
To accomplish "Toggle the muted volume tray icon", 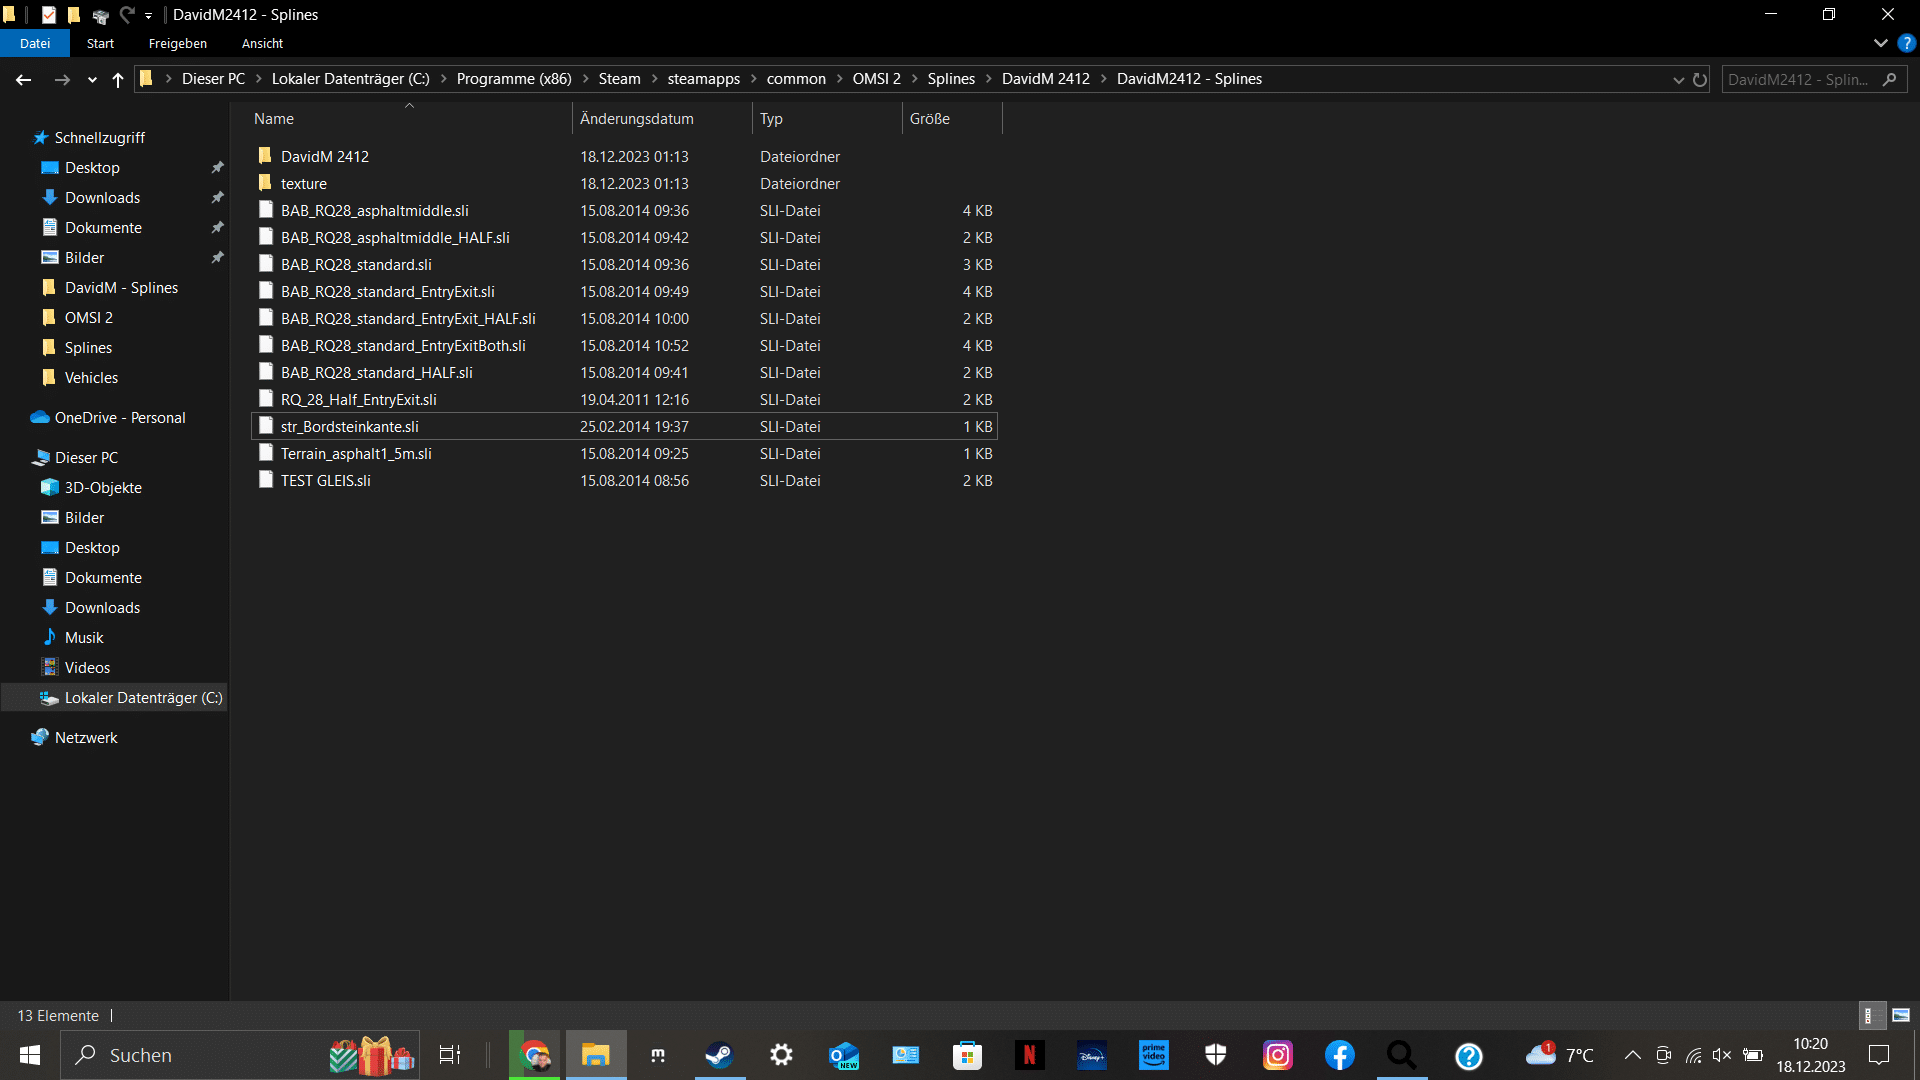I will tap(1722, 1055).
